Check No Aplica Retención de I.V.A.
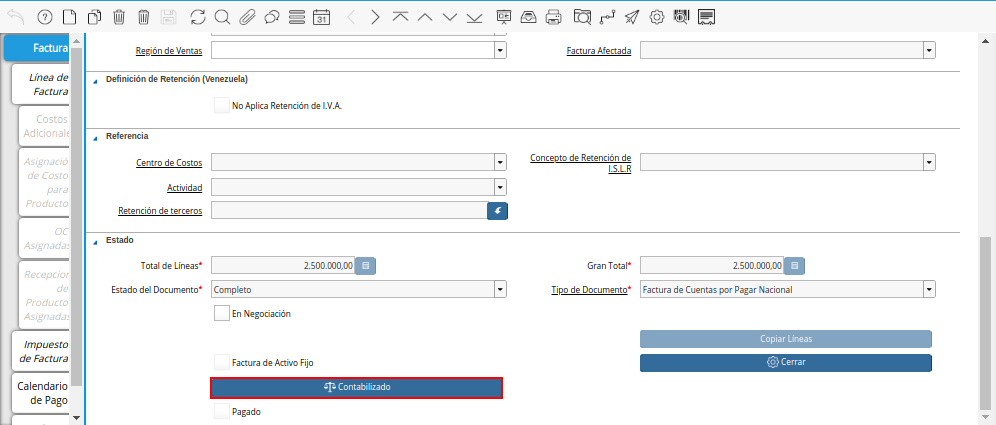Screen dimensions: 996x425 [x=222, y=106]
